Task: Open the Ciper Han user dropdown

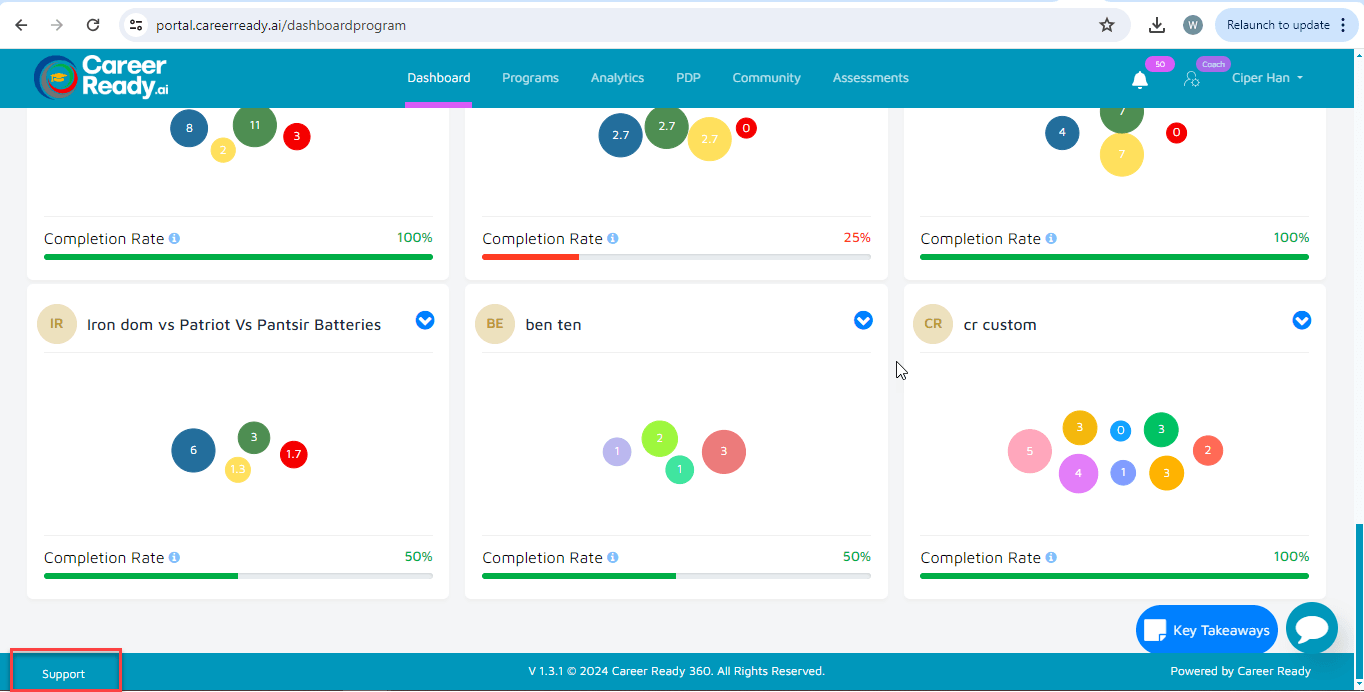Action: pos(1267,78)
